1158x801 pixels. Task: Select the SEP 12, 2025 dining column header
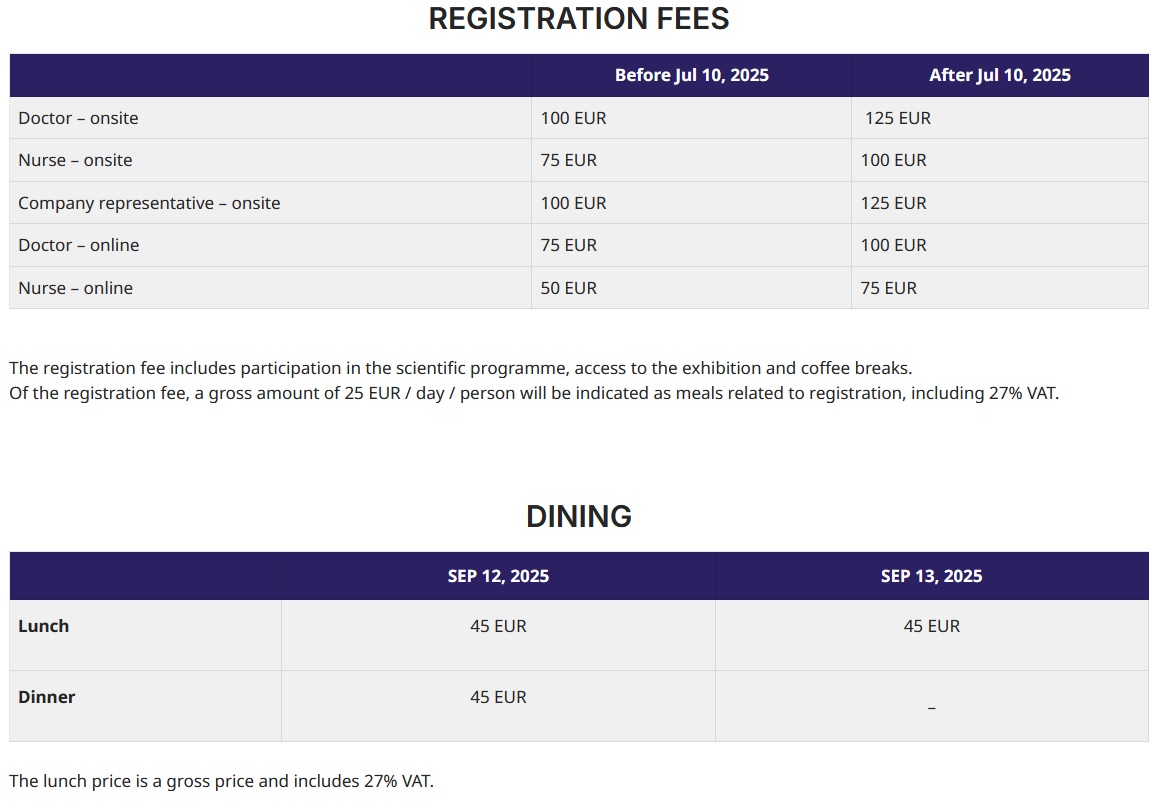(498, 576)
